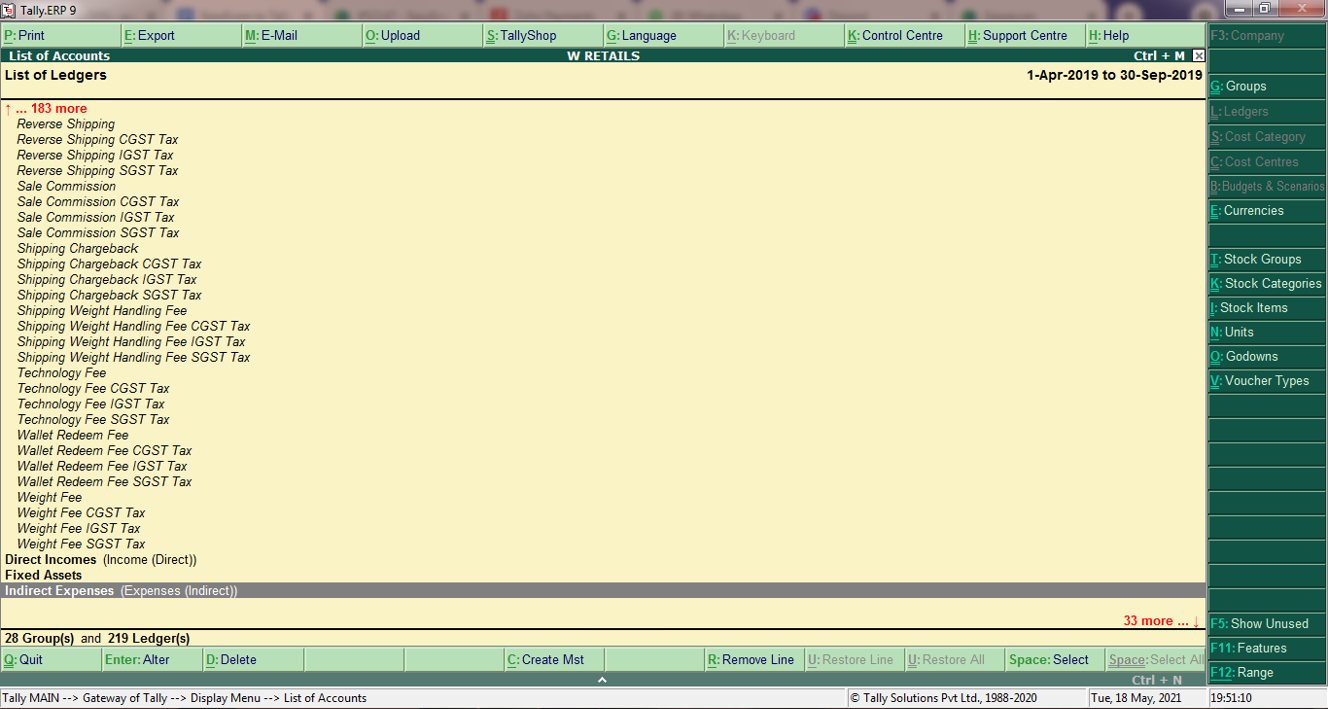Select Weight Fee CGST Tax ledger
1328x709 pixels.
point(81,513)
